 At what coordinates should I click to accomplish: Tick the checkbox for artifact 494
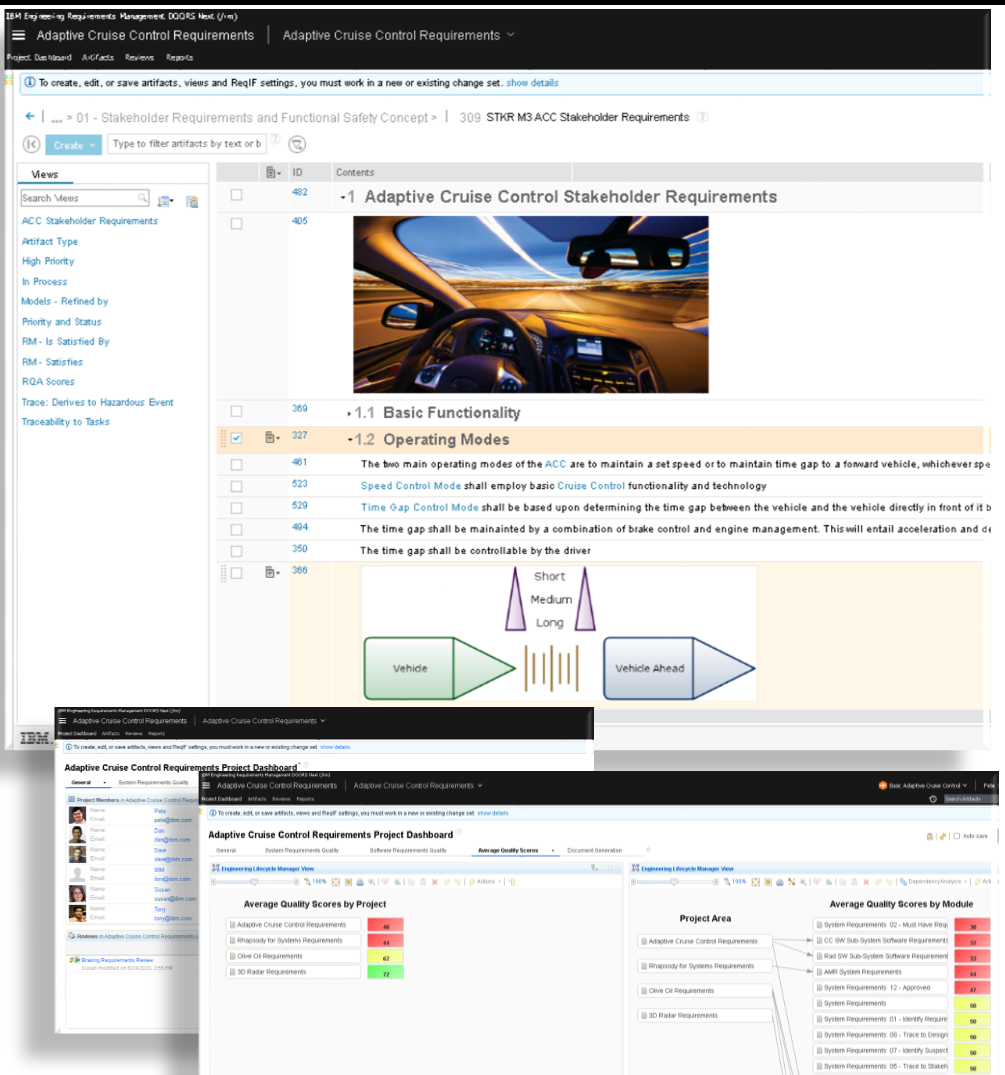(x=237, y=530)
